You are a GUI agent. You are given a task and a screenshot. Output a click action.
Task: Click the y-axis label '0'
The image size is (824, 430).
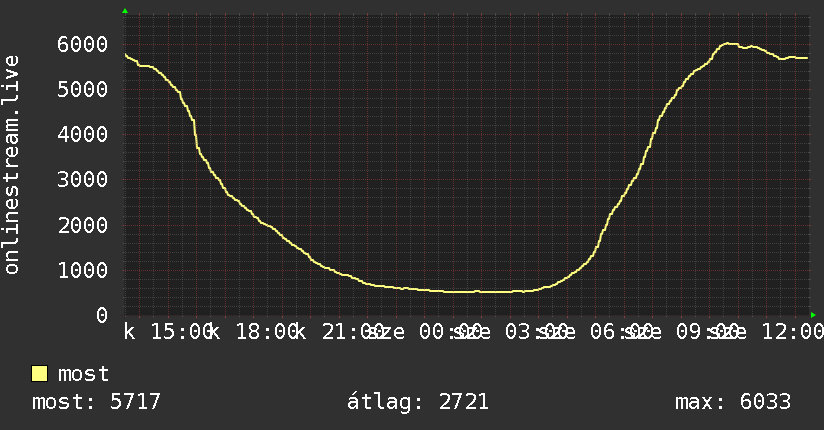coord(102,315)
